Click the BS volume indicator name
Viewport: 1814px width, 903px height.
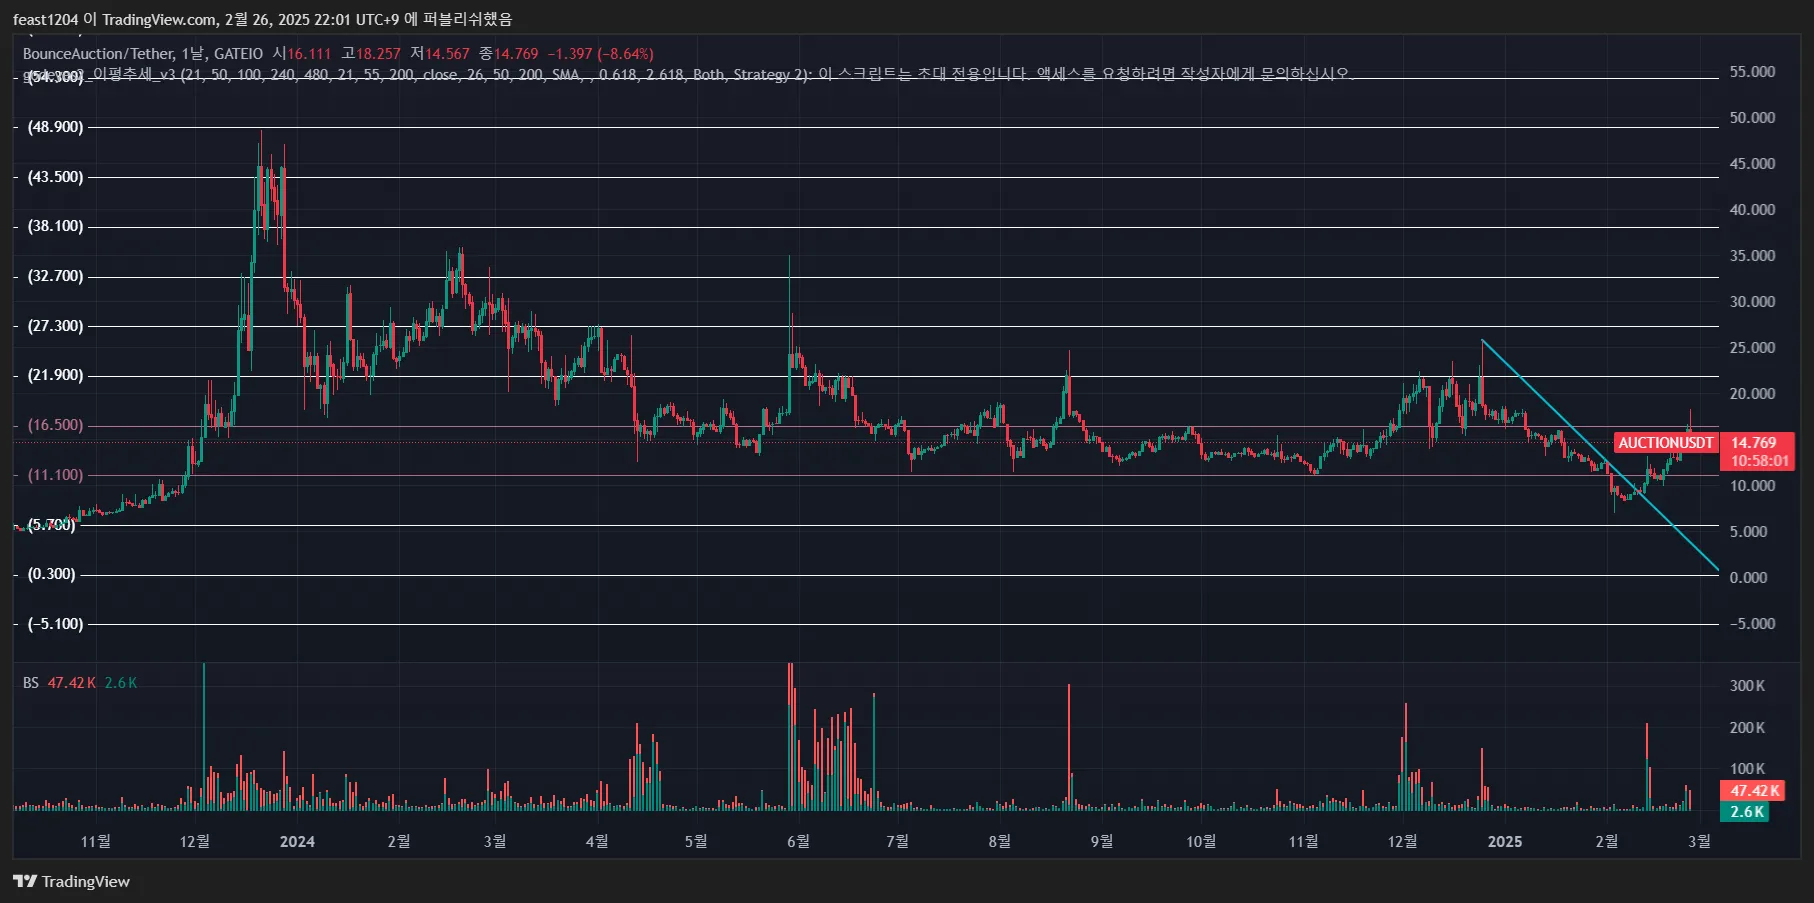pyautogui.click(x=31, y=683)
